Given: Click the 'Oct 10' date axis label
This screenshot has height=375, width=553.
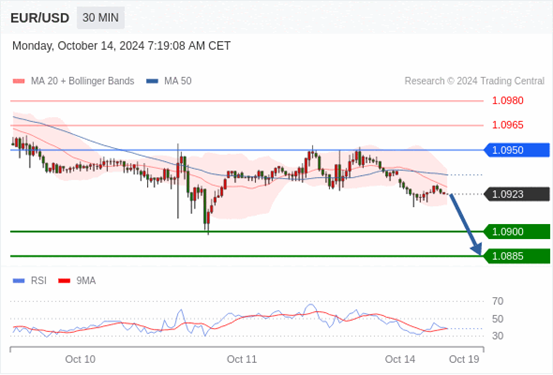Looking at the screenshot, I should (x=80, y=359).
